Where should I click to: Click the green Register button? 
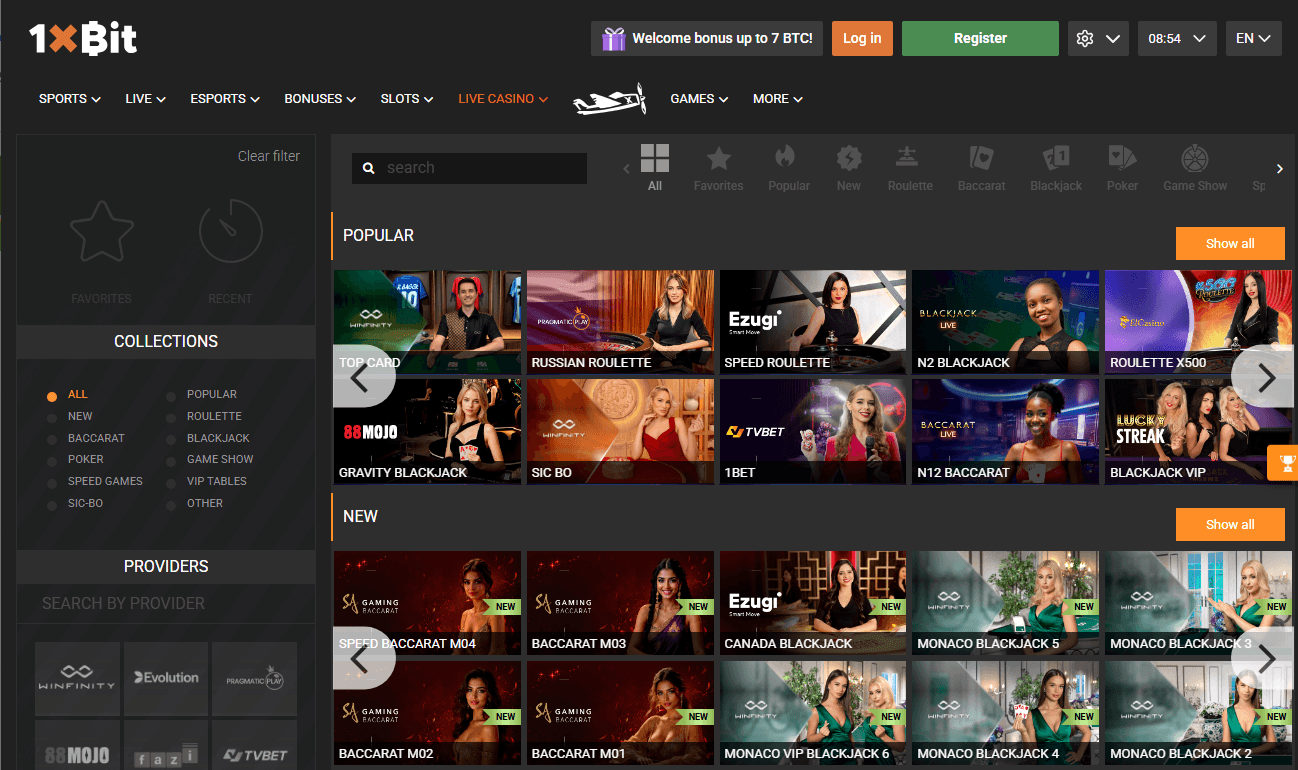click(x=980, y=39)
